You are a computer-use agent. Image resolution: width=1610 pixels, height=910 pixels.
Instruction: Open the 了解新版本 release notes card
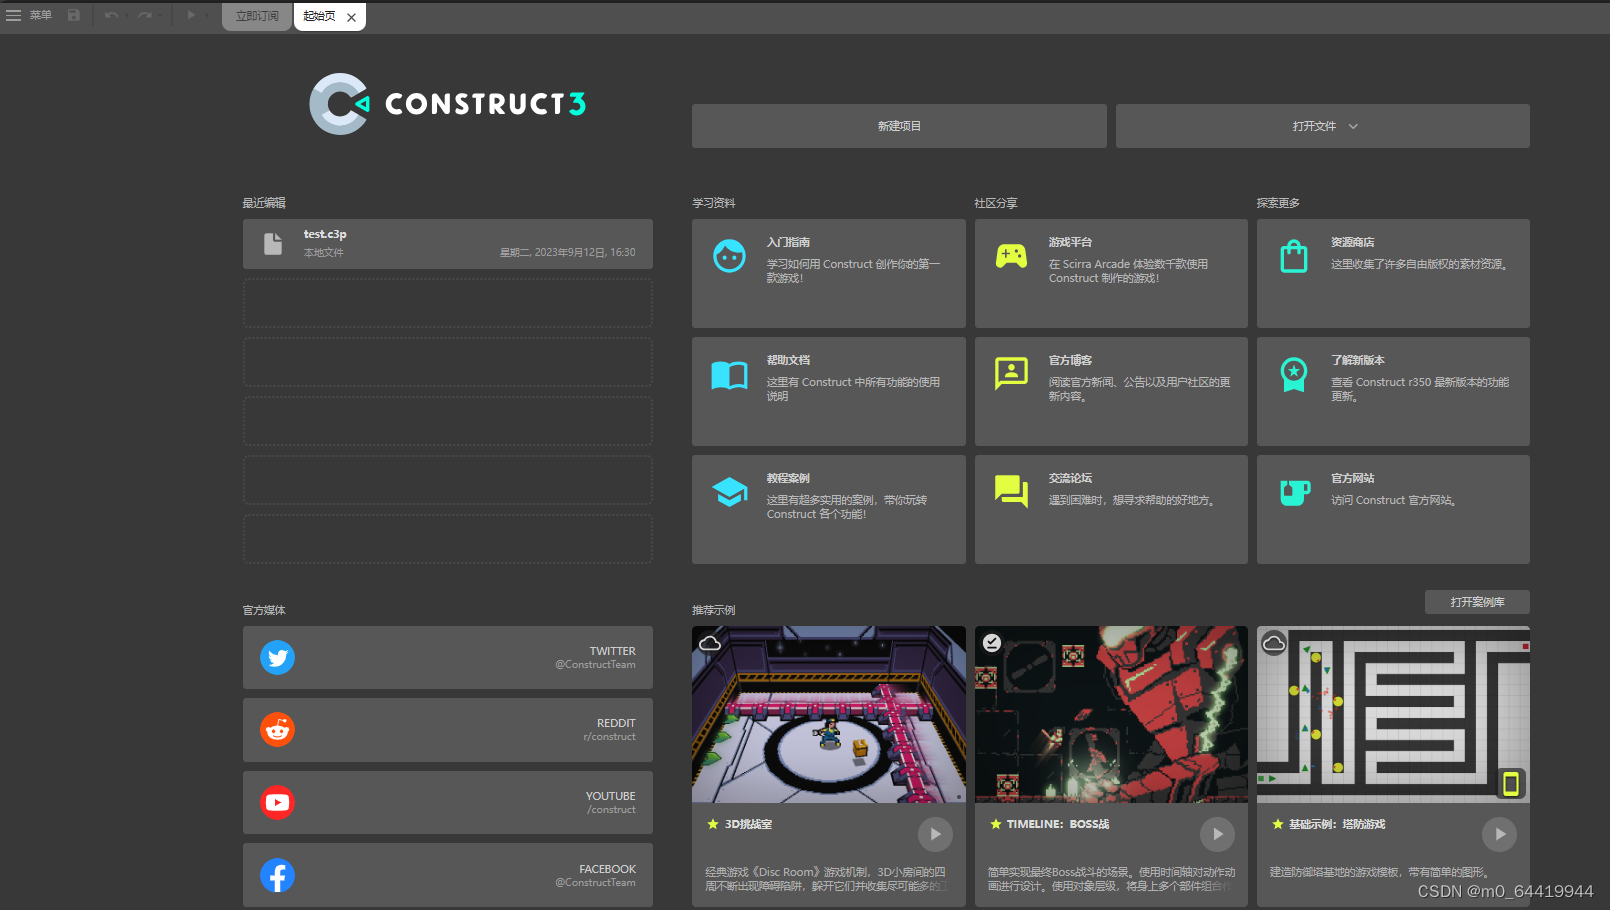point(1393,391)
